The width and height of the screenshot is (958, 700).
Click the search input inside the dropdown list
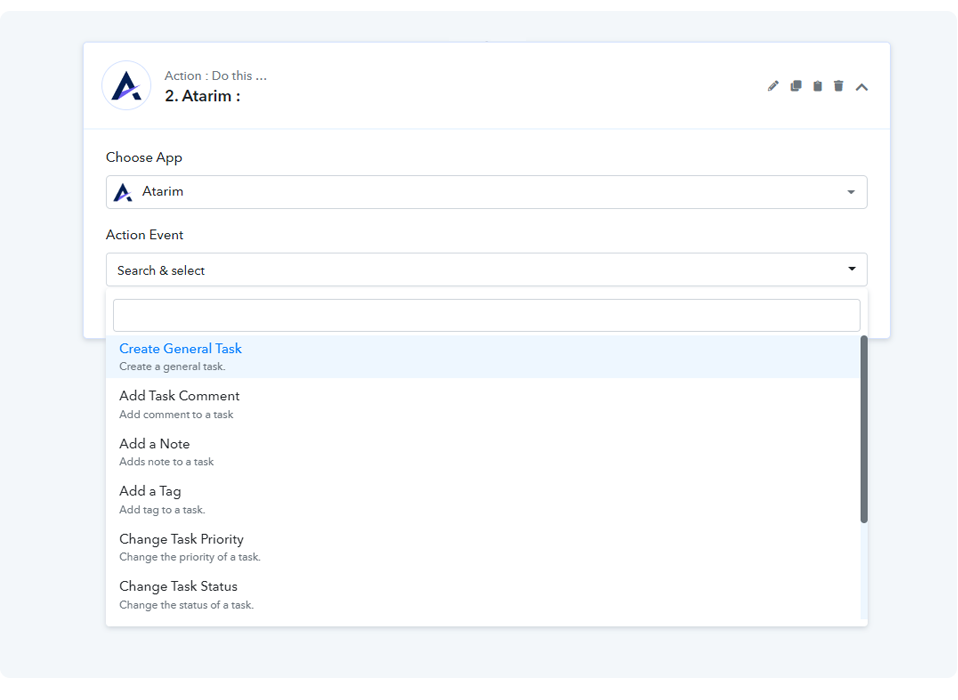tap(486, 315)
